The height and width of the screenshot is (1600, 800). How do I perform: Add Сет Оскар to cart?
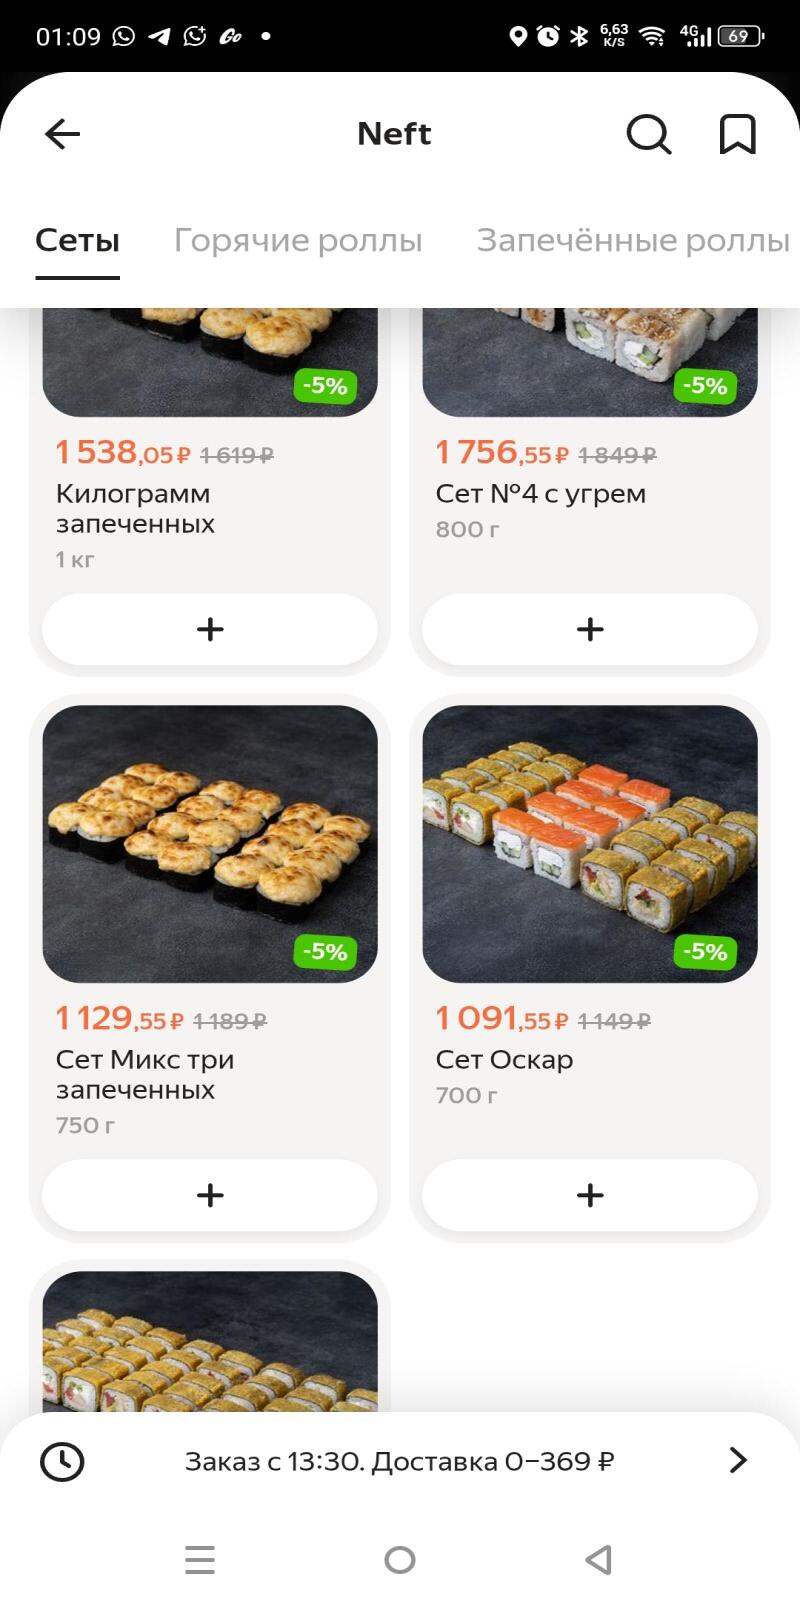[x=590, y=1195]
